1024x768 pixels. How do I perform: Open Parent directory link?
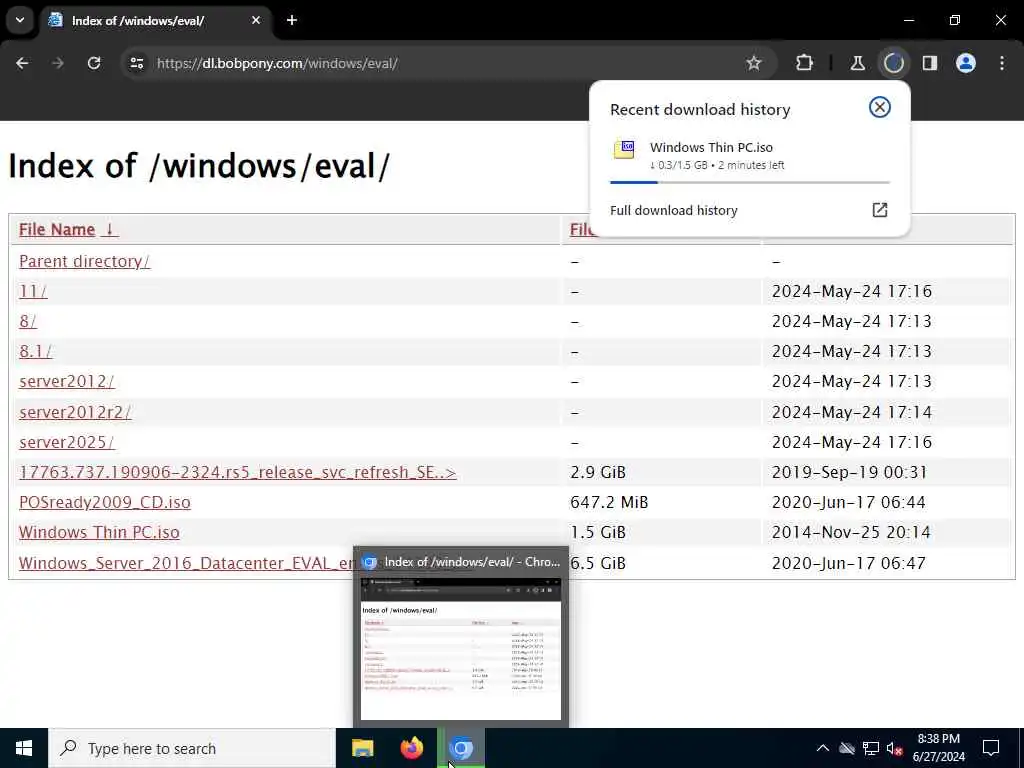tap(84, 261)
